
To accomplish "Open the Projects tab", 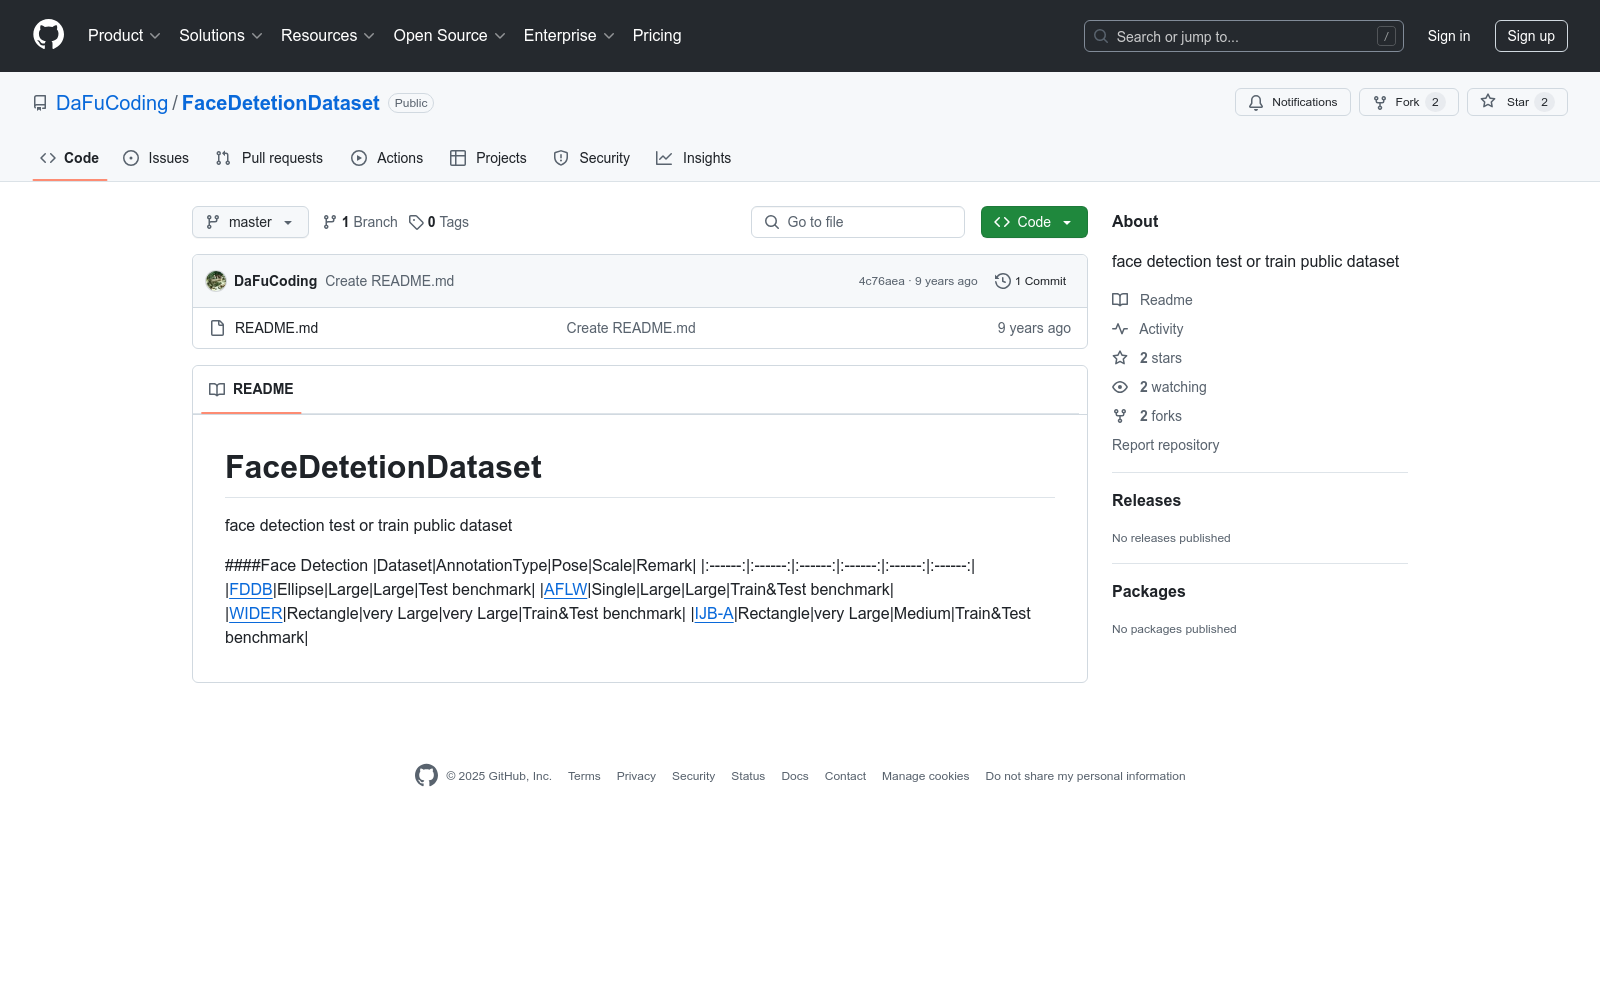I will pos(488,158).
